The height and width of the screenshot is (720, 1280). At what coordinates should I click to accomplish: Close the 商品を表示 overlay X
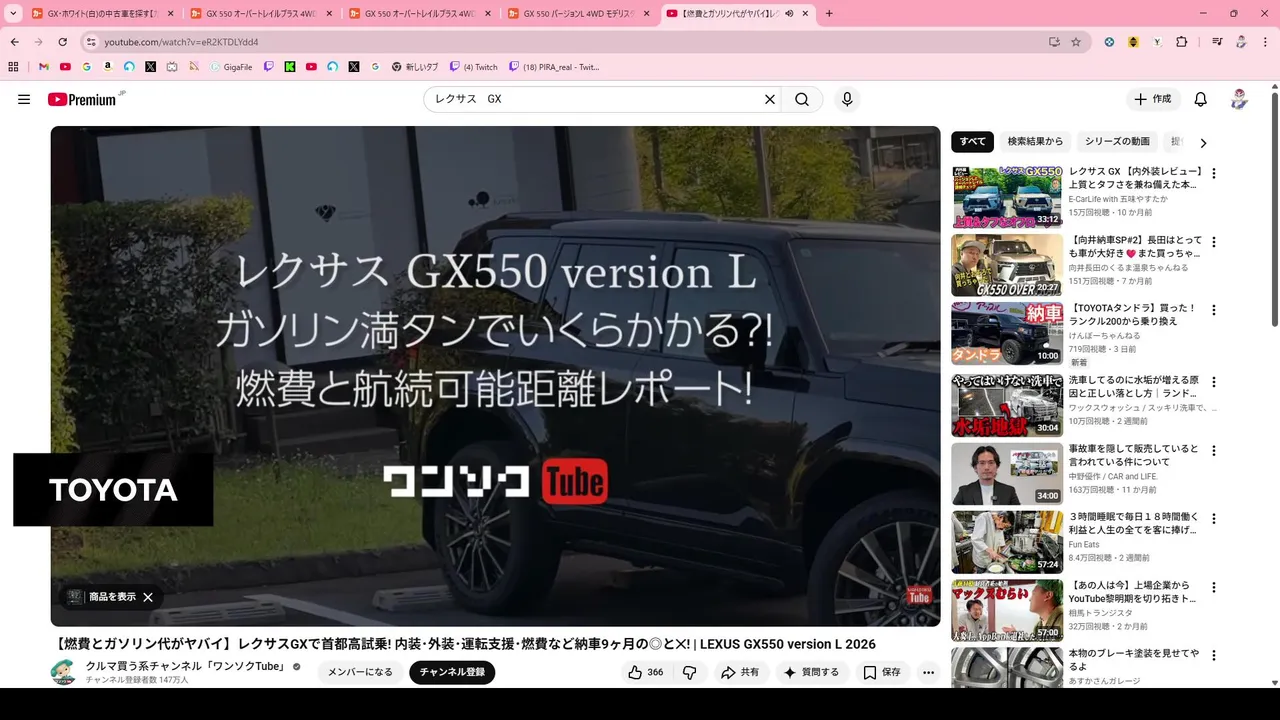[148, 597]
